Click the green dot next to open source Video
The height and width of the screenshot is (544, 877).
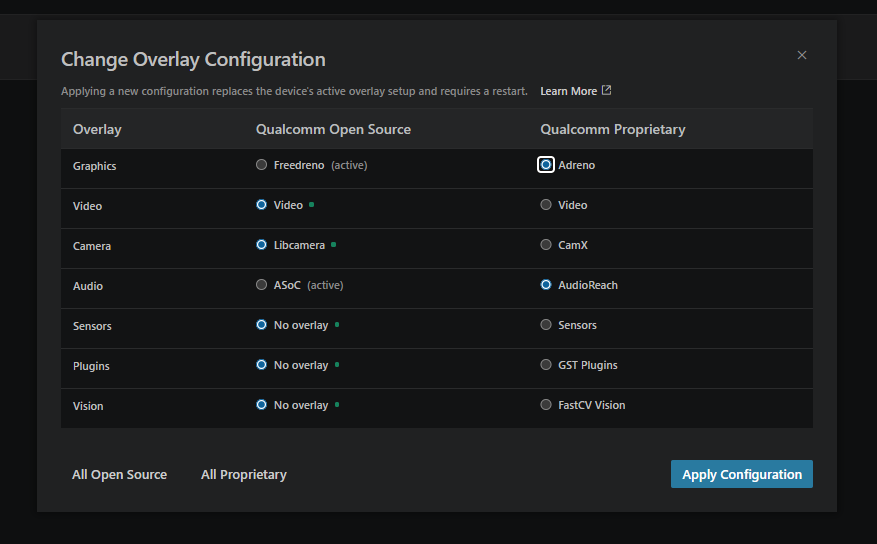click(x=312, y=205)
